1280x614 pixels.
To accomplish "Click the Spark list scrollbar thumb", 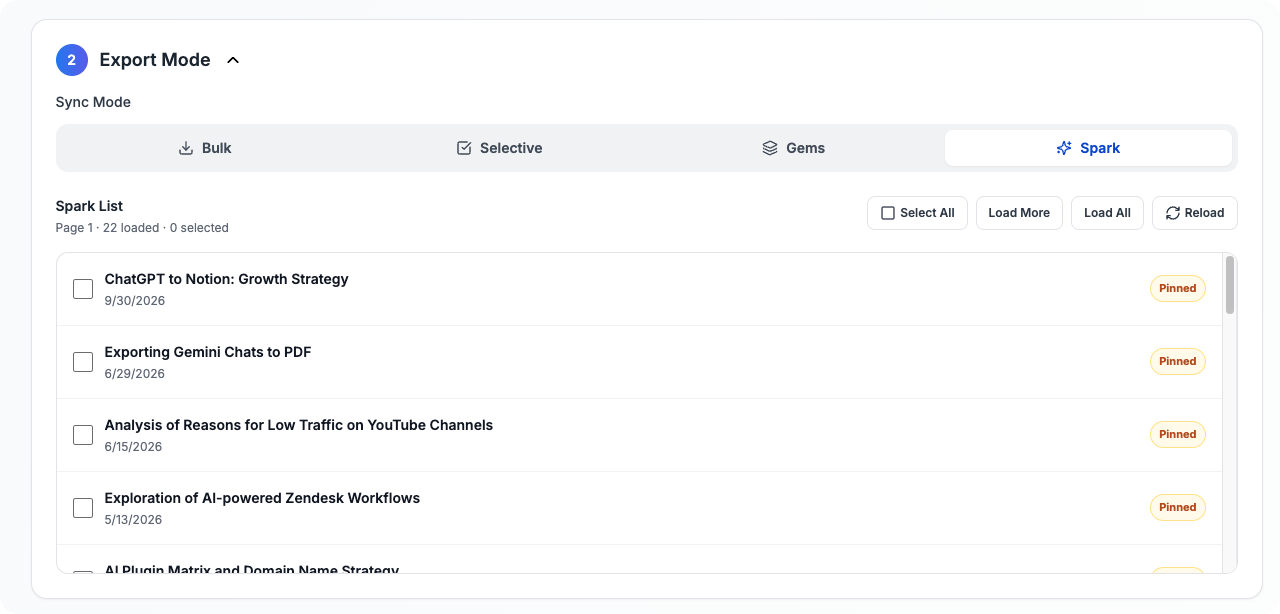I will tap(1230, 285).
